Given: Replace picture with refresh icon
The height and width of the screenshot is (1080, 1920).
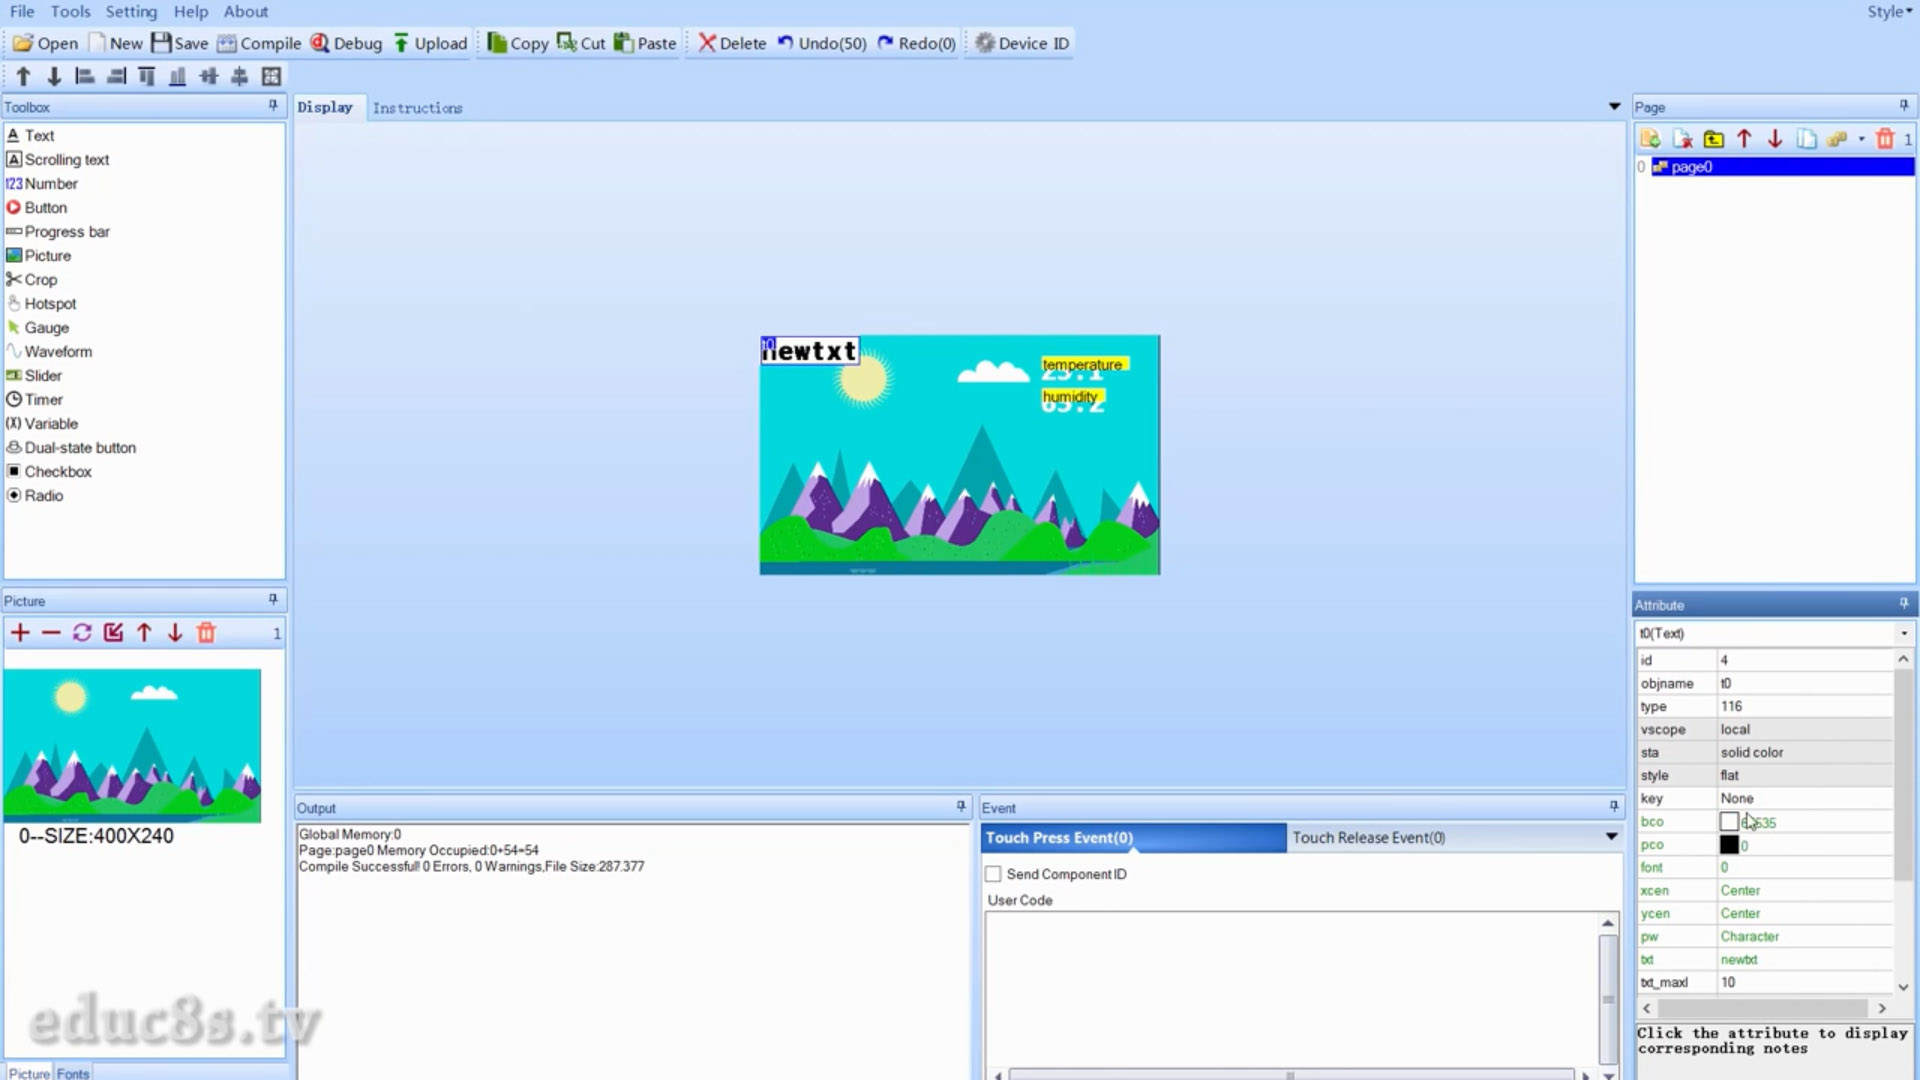Looking at the screenshot, I should pyautogui.click(x=82, y=632).
